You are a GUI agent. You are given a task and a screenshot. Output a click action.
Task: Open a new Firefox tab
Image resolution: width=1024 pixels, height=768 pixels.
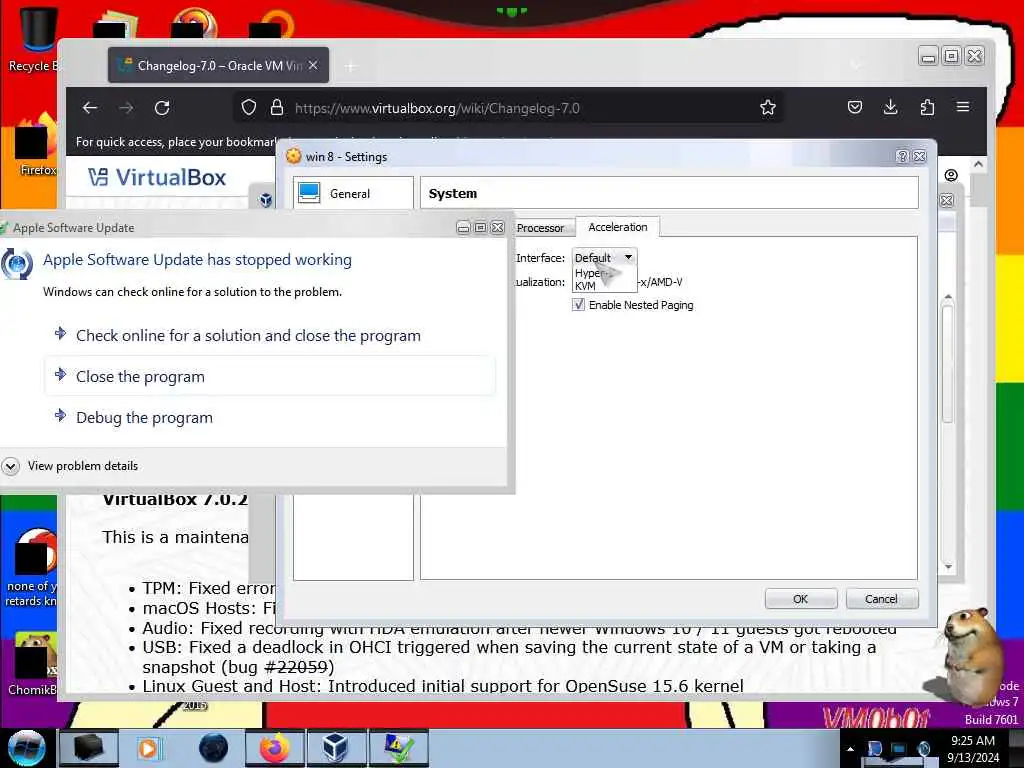tap(351, 66)
